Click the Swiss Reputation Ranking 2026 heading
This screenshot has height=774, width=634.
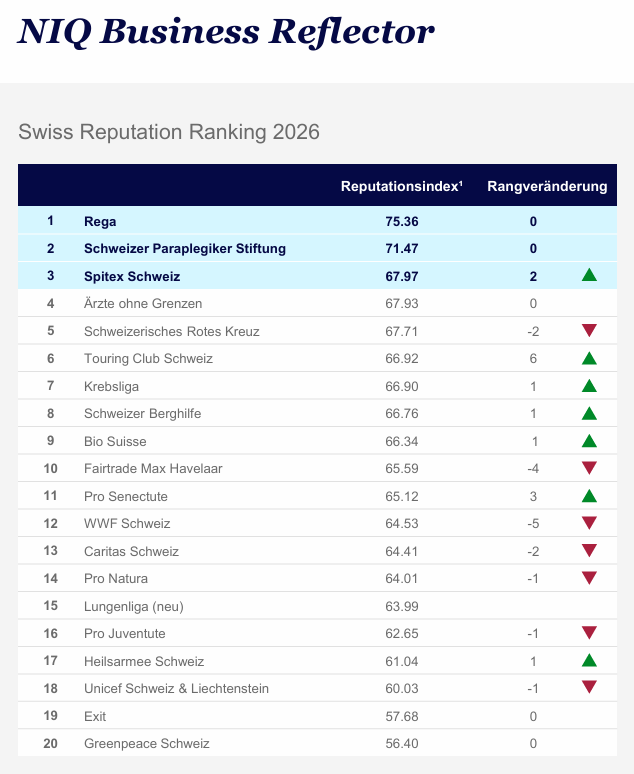[x=169, y=132]
